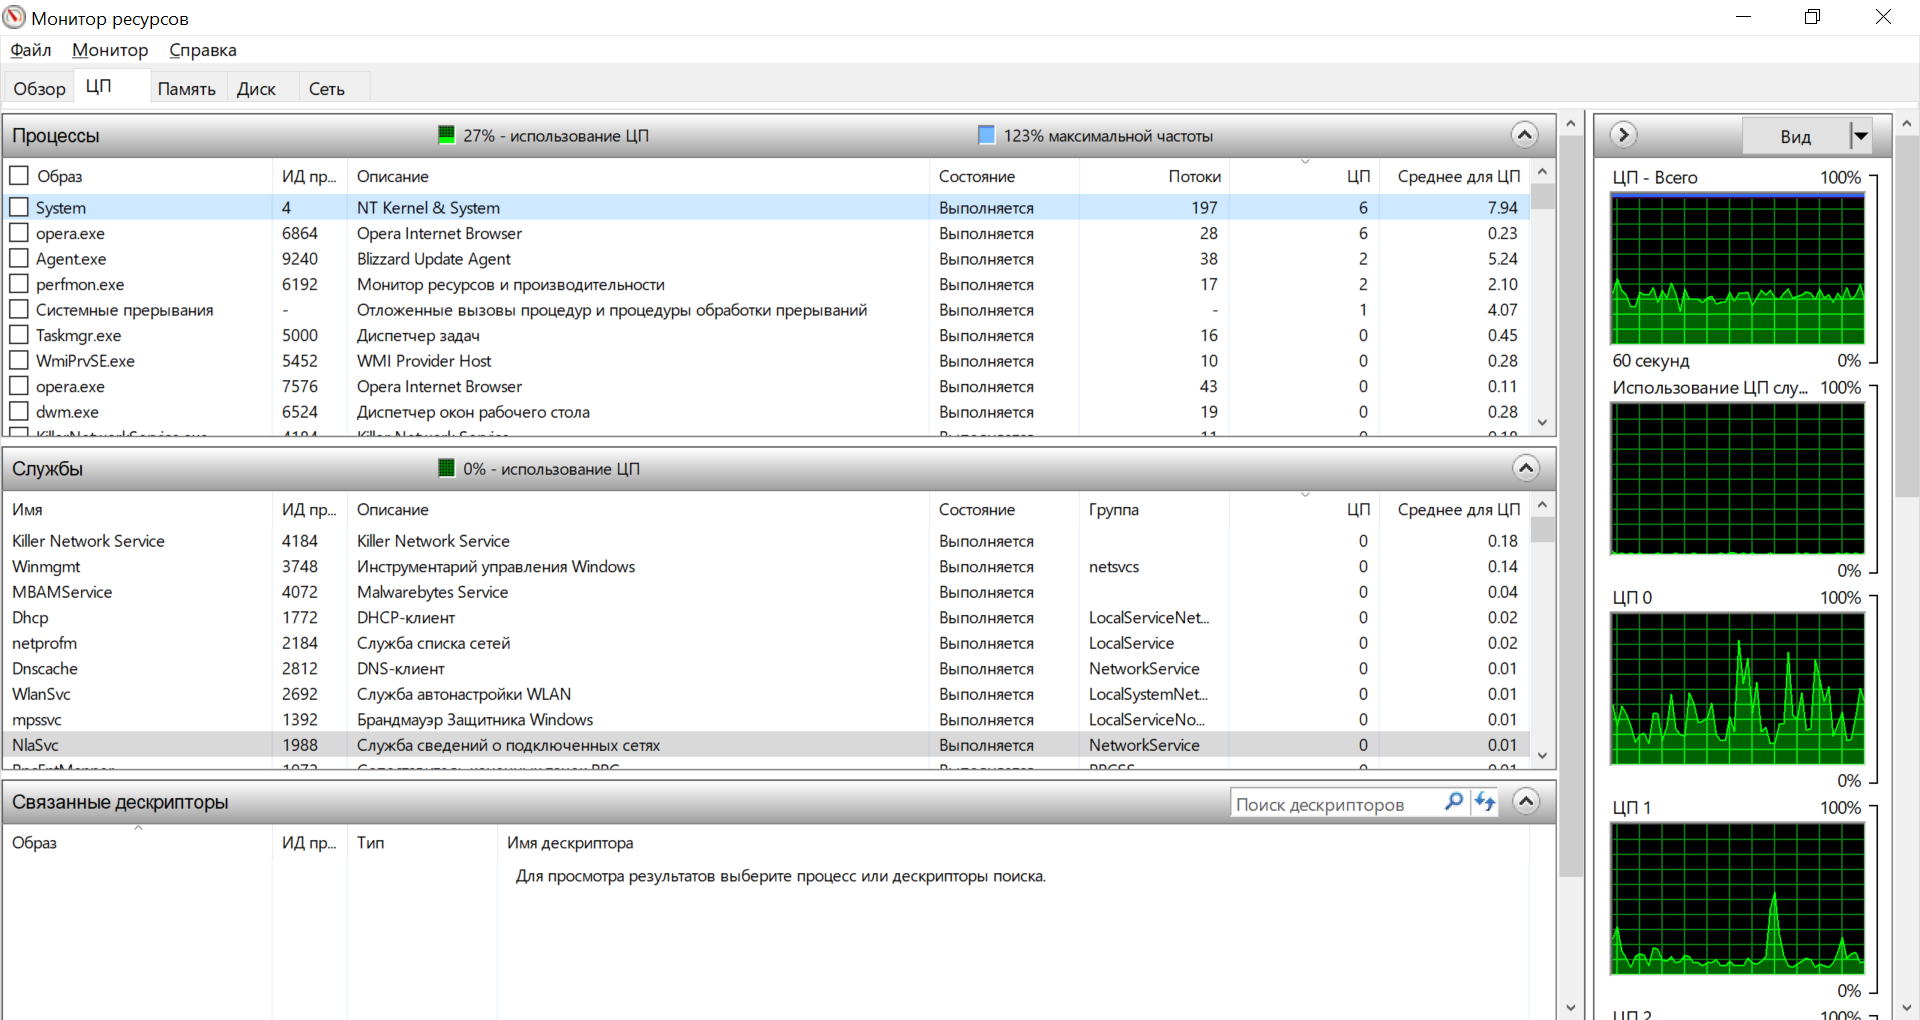
Task: Click scroll down arrow of processes list
Action: point(1542,422)
